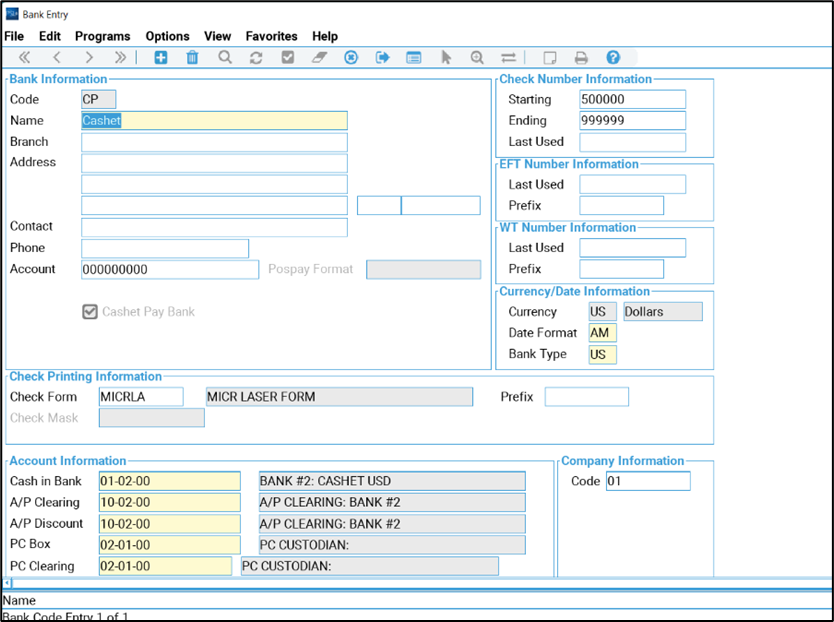
Task: Open the window/form layout icon
Action: coord(414,57)
